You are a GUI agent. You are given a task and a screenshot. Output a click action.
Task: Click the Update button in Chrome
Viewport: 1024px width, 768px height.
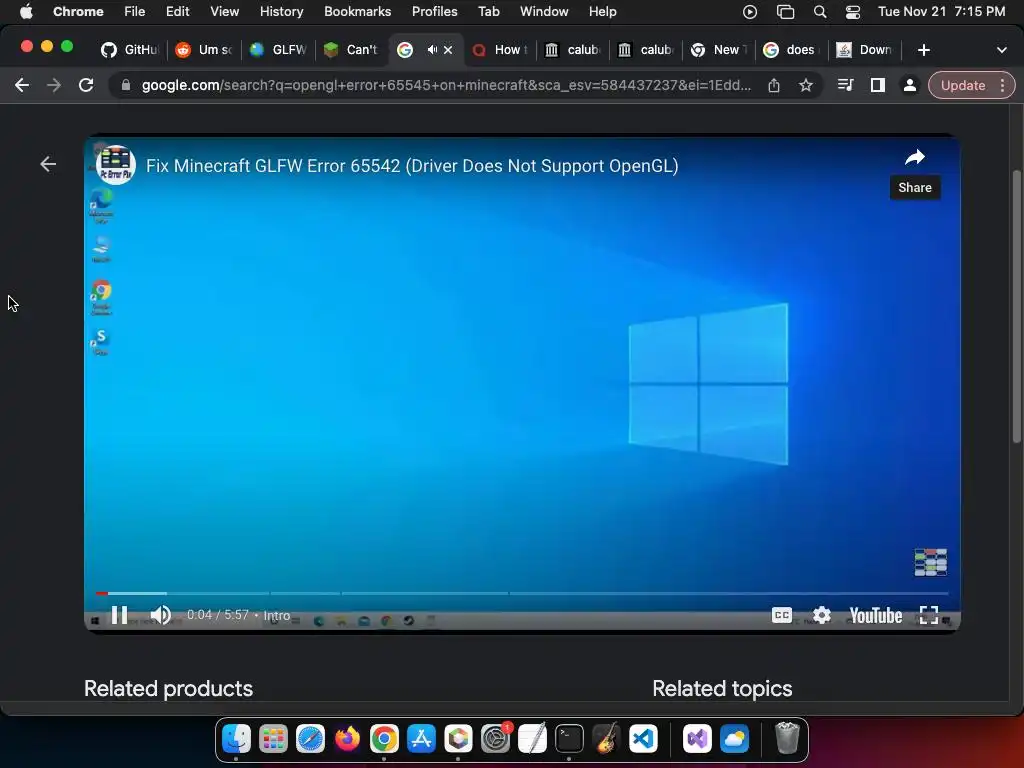click(x=963, y=86)
